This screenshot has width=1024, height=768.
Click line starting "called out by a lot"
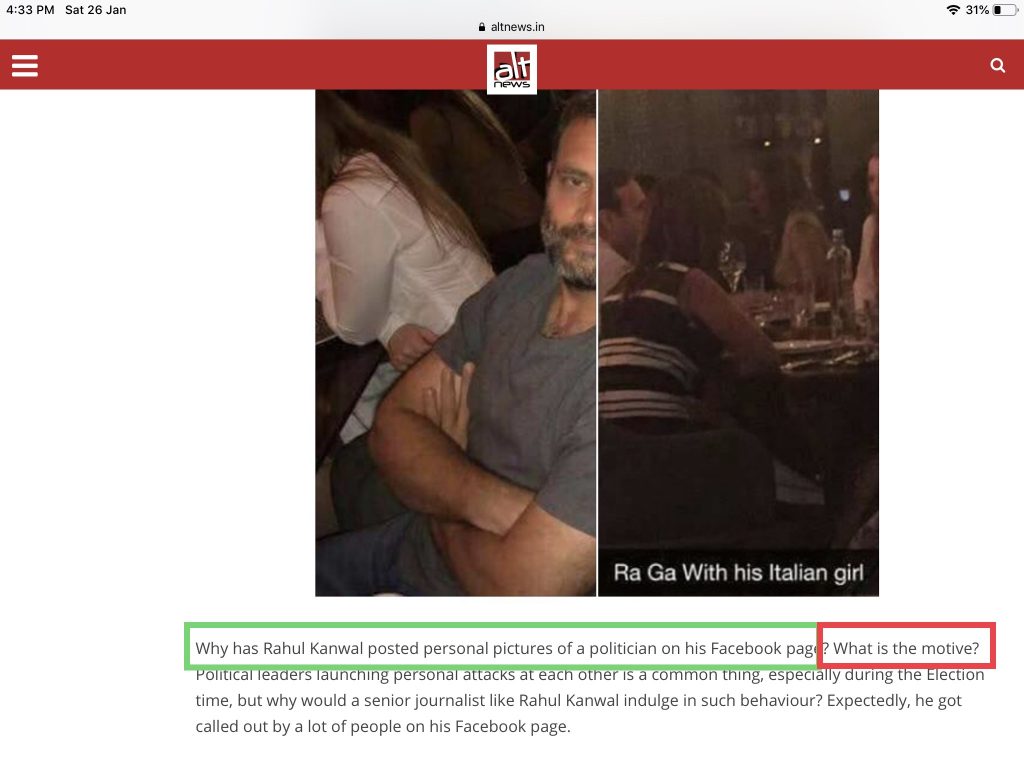(383, 727)
